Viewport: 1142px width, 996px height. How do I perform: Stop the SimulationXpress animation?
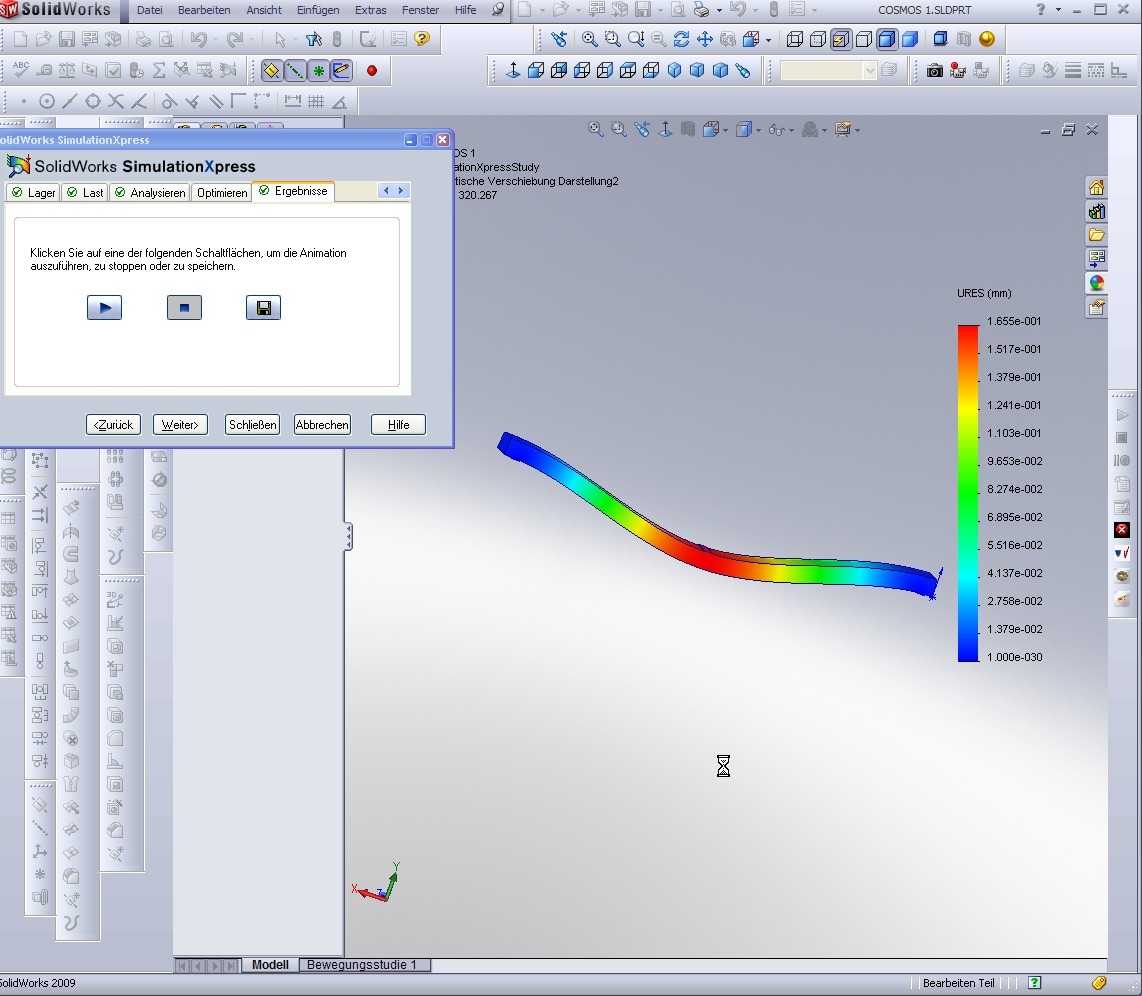(x=184, y=308)
